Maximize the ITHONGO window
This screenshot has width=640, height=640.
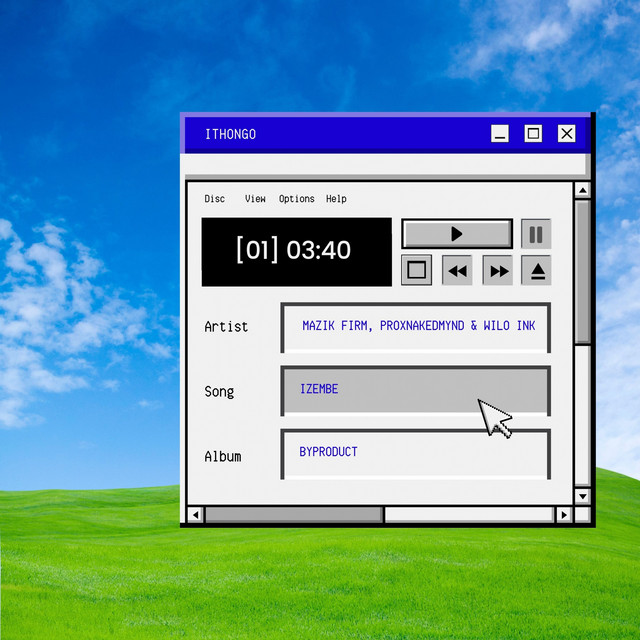point(533,134)
